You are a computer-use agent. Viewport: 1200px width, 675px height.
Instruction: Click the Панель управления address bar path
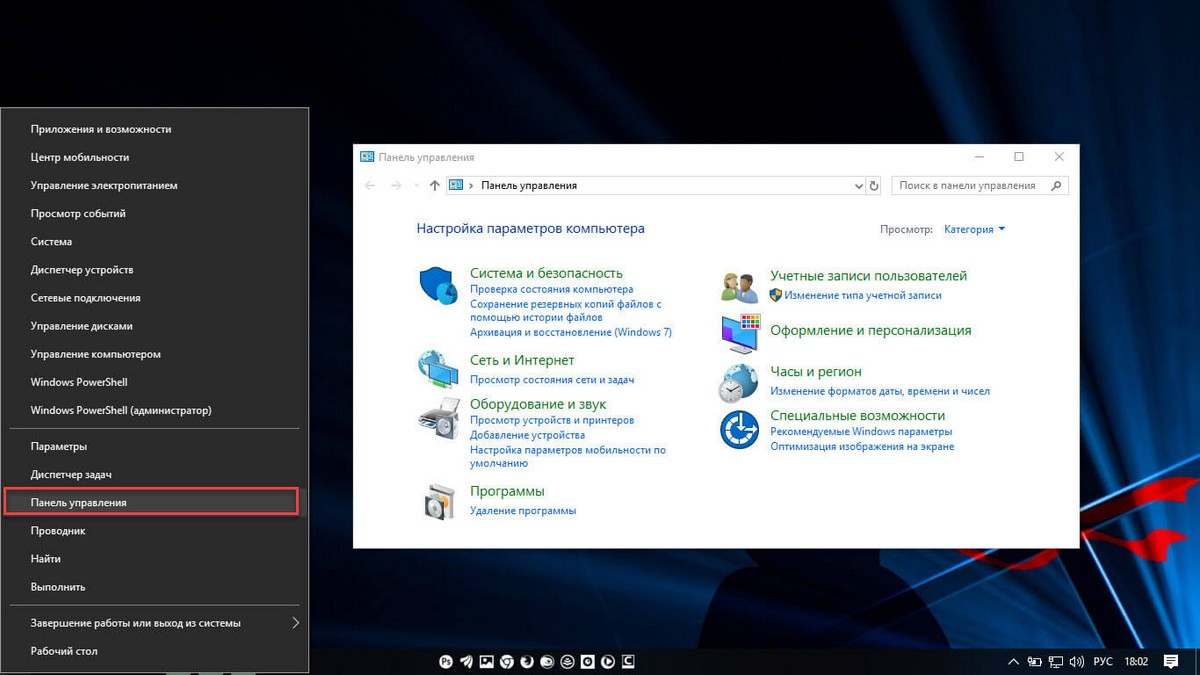pyautogui.click(x=529, y=185)
